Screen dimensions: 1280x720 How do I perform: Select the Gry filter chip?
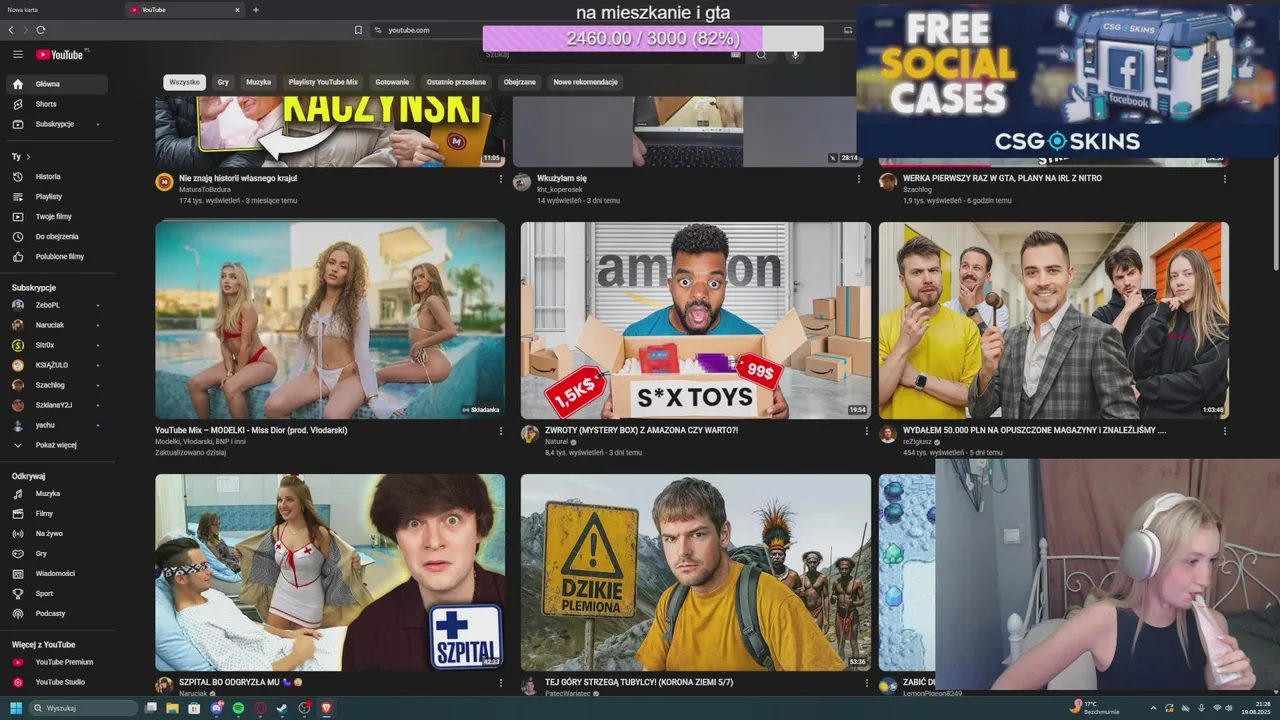pyautogui.click(x=223, y=82)
